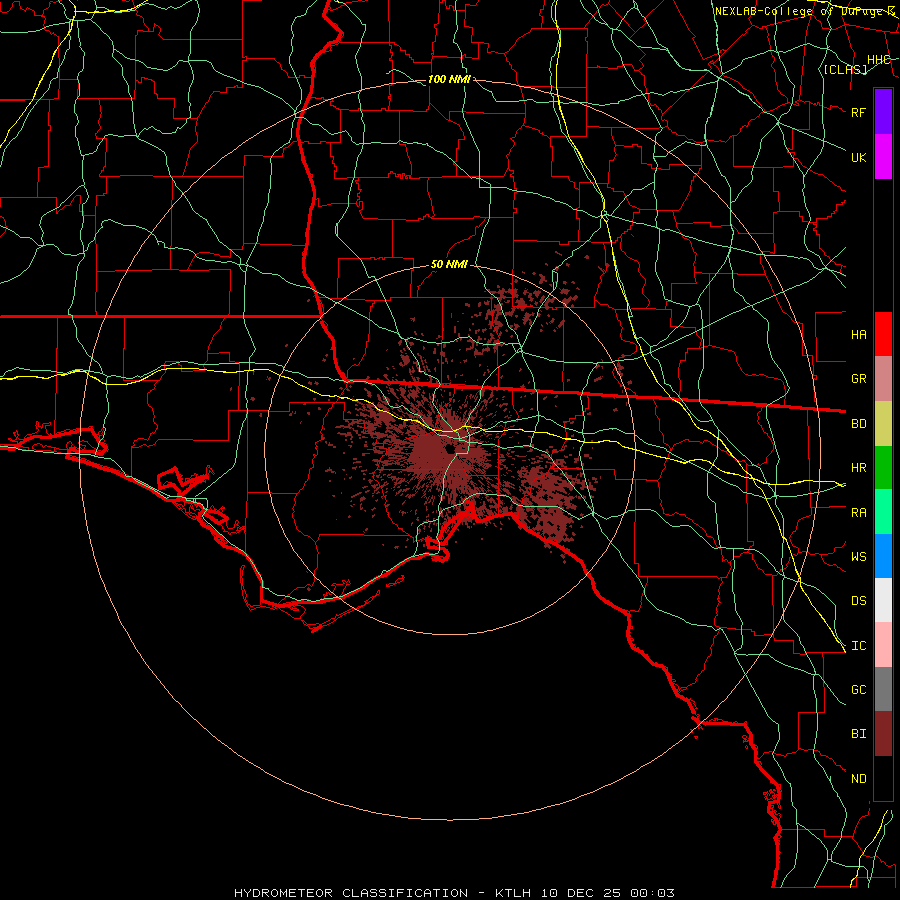
Task: Click the 50 NMI range ring label
Action: (449, 264)
